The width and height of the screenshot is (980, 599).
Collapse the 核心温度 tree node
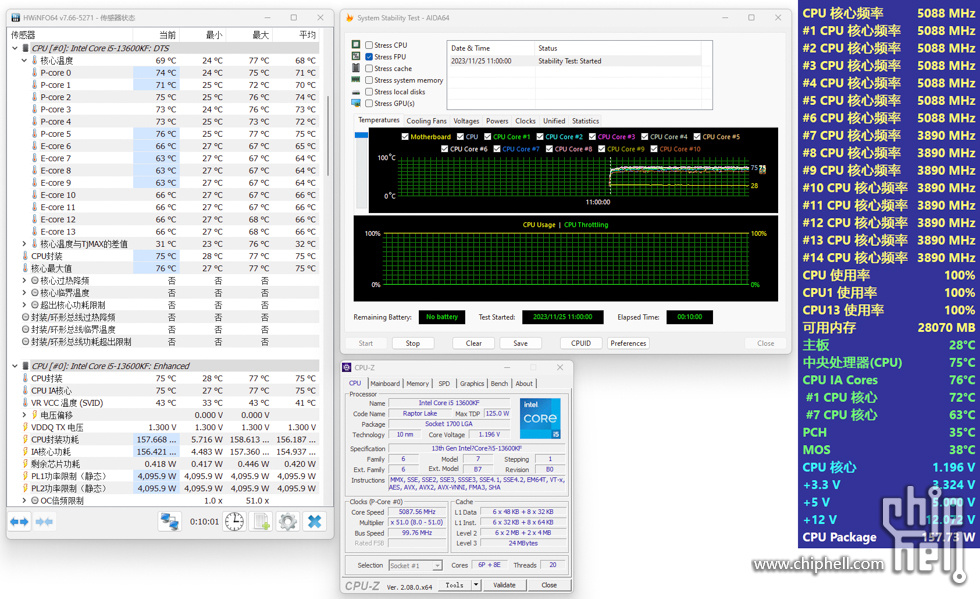(x=24, y=61)
